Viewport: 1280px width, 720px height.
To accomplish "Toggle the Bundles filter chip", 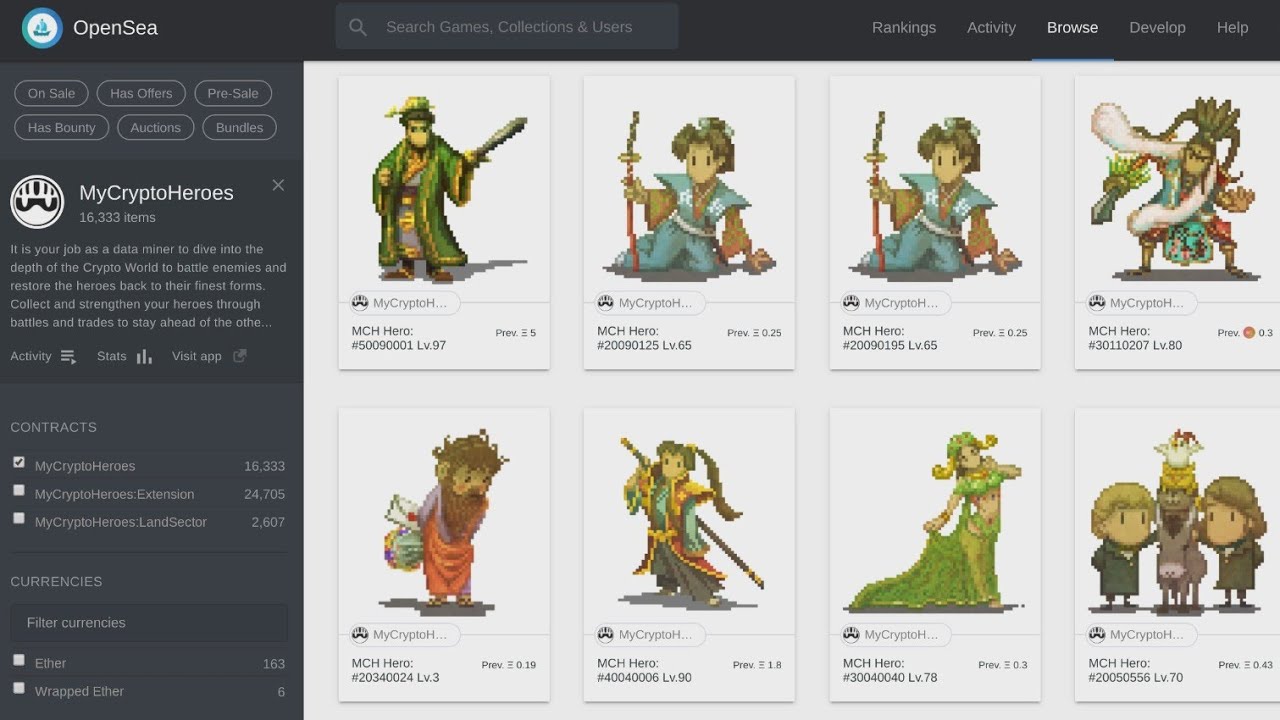I will (239, 127).
